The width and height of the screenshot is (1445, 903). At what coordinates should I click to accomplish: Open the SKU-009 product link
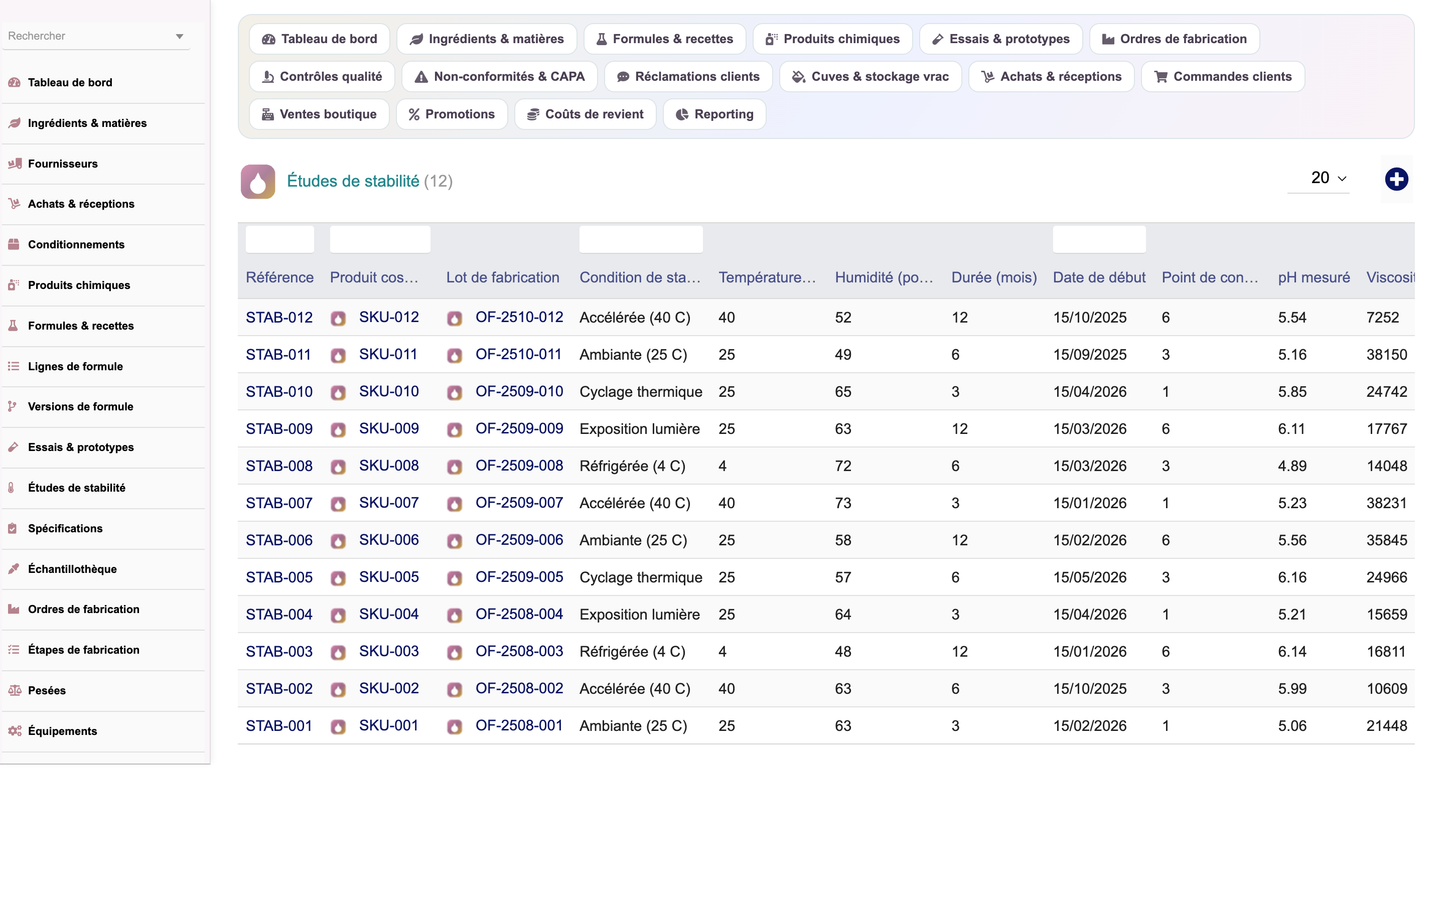click(389, 429)
